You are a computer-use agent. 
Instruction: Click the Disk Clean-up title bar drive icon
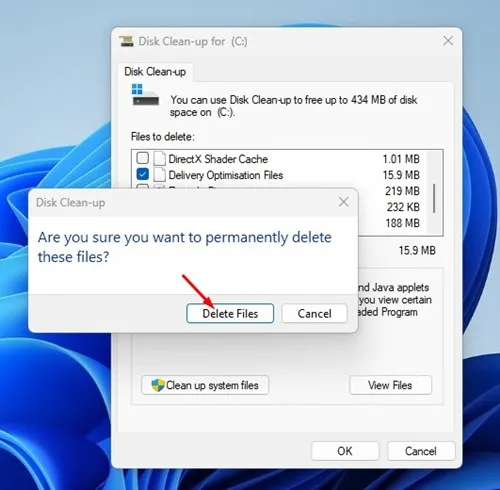[126, 41]
